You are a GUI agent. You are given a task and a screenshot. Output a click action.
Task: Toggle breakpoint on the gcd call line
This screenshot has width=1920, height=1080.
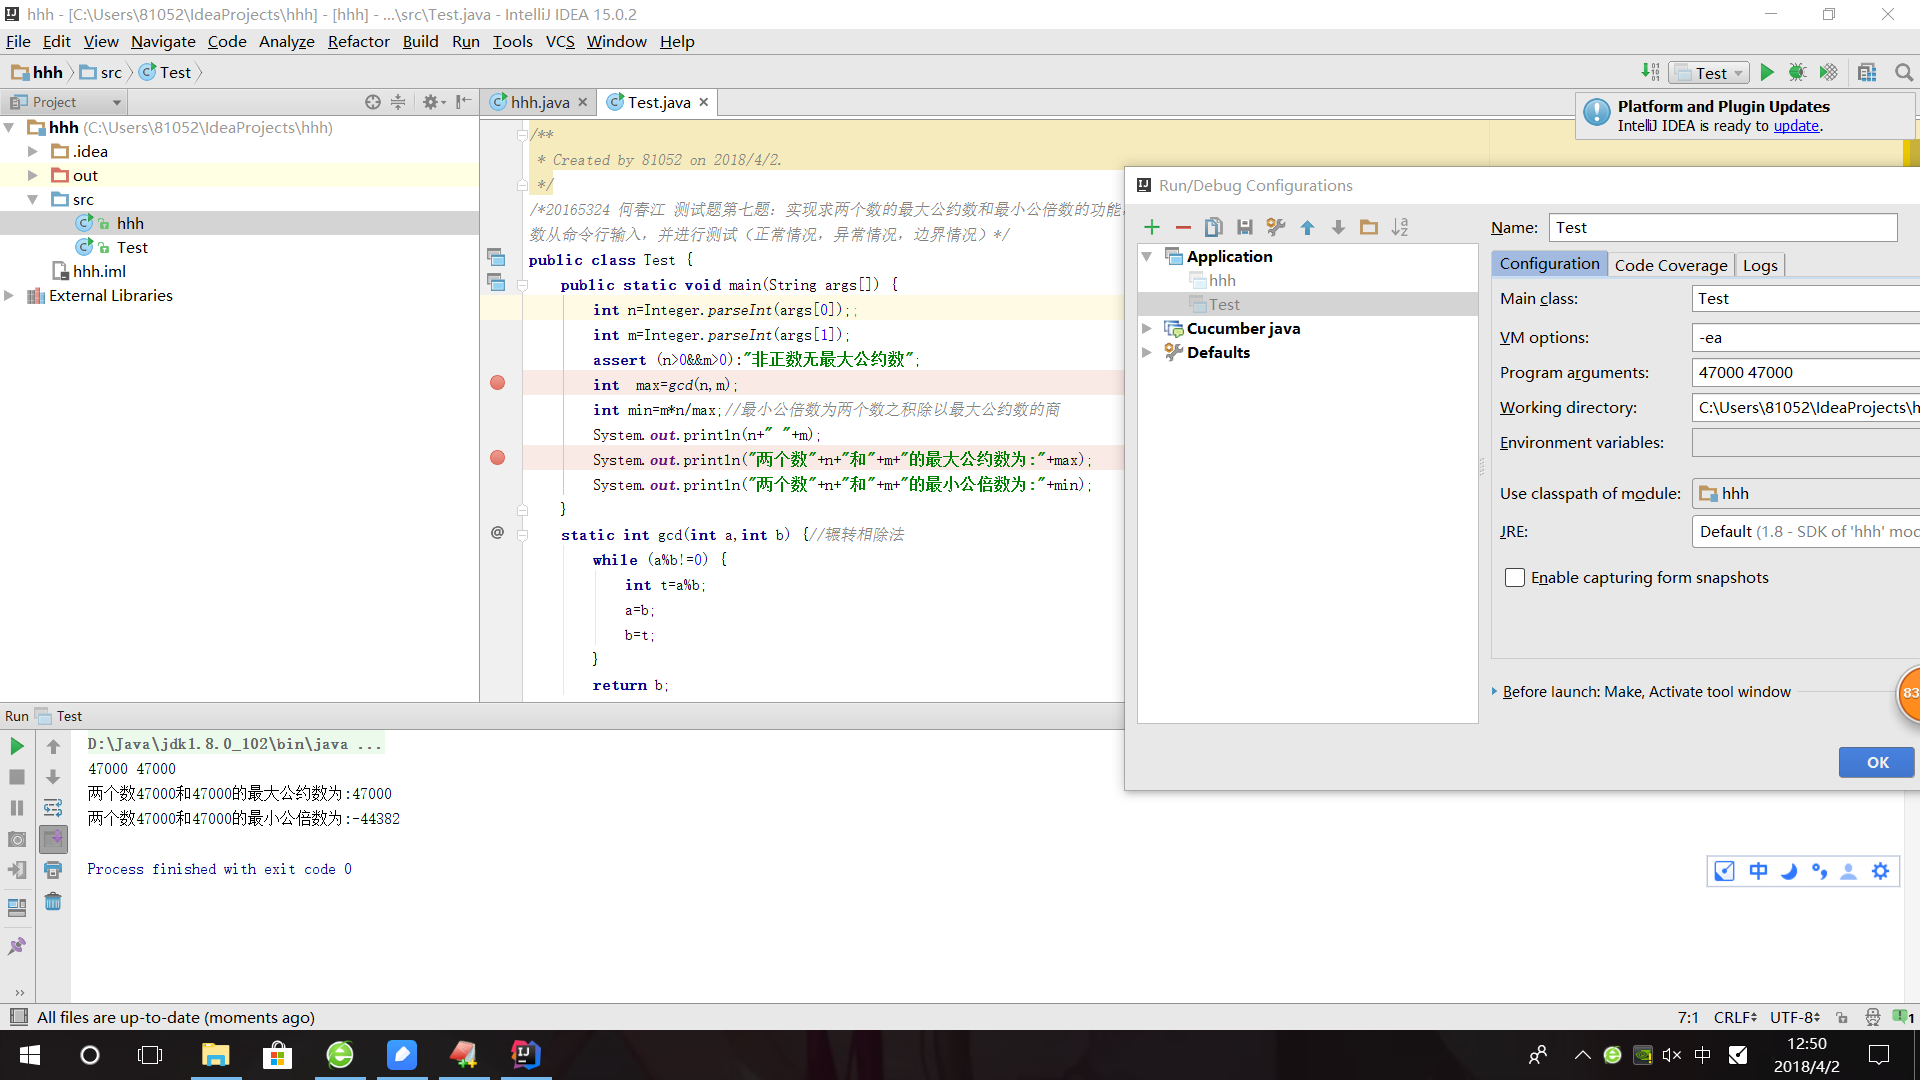497,383
